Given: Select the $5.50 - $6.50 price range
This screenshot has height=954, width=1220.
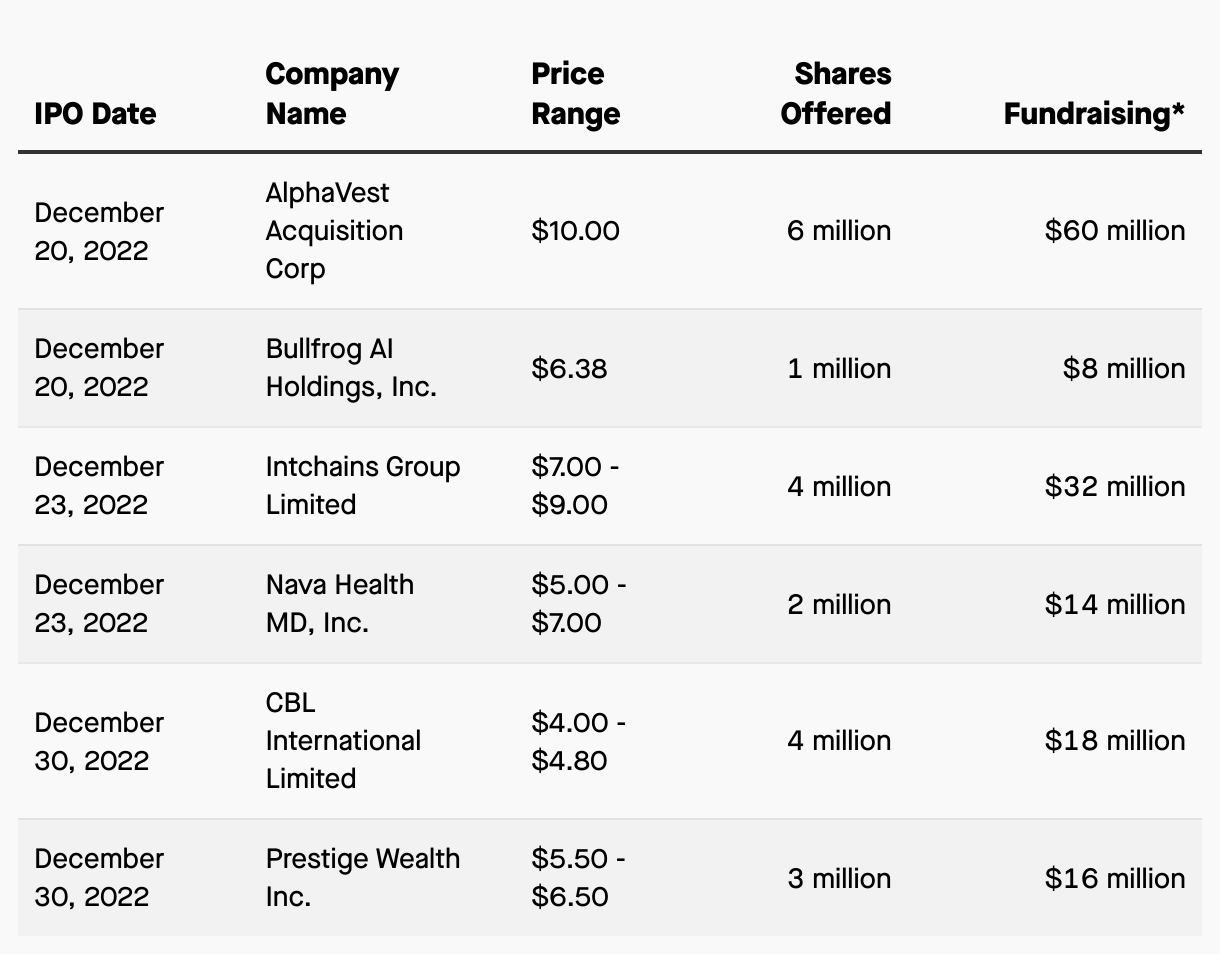Looking at the screenshot, I should click(x=578, y=877).
